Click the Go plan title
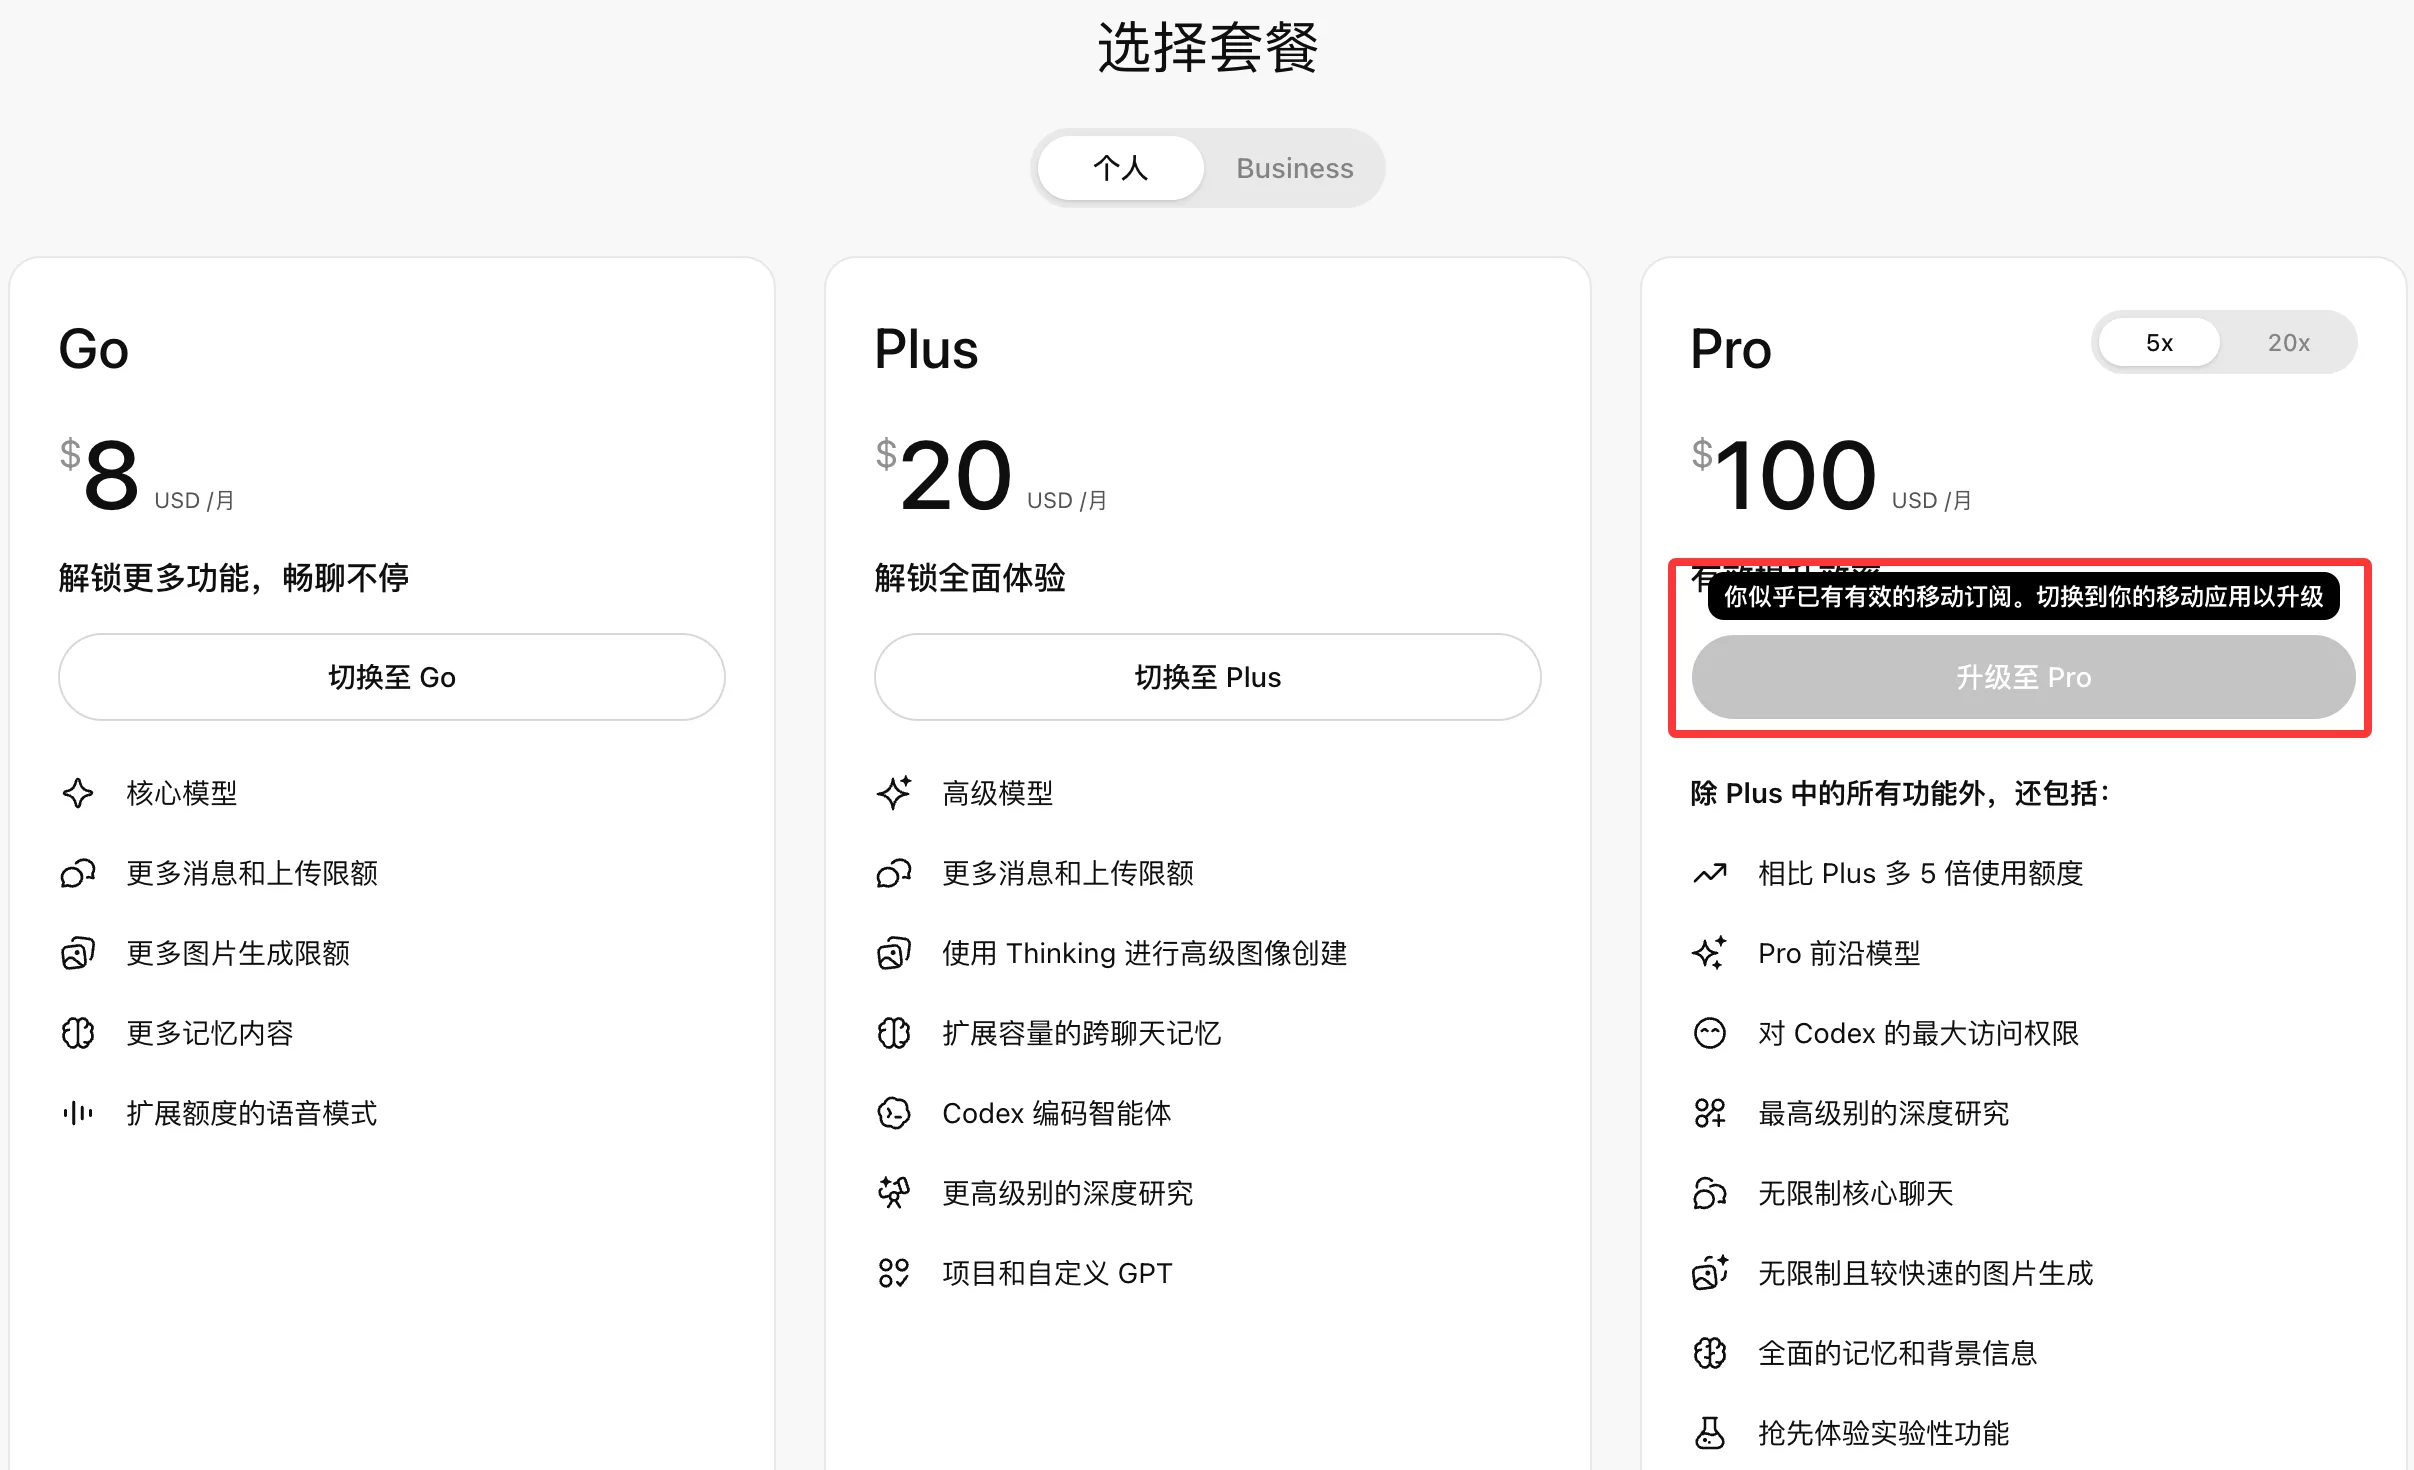 [x=94, y=349]
